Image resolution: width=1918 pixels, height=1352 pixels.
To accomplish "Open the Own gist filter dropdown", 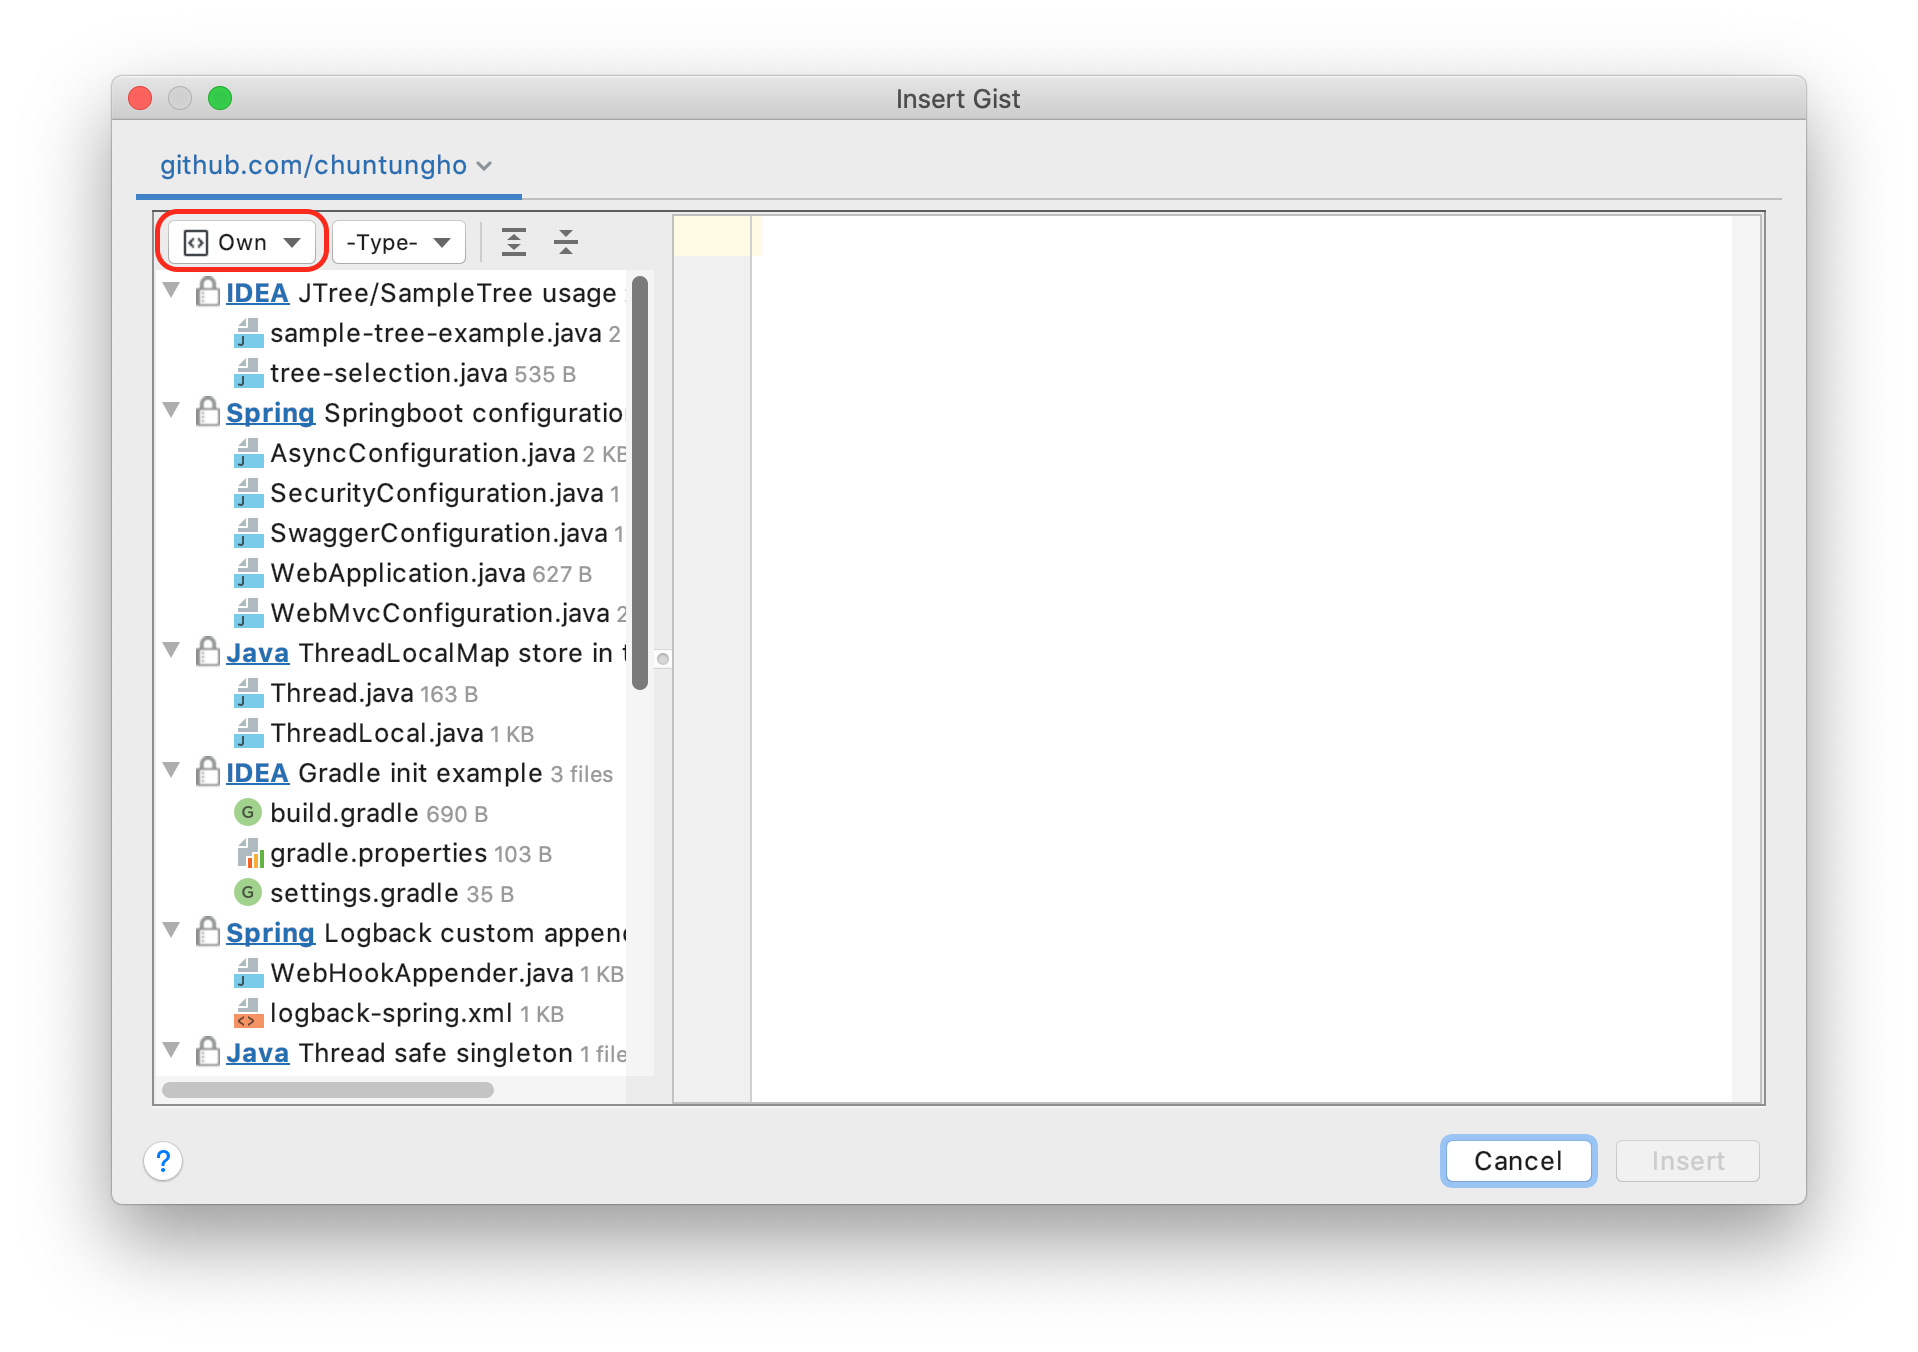I will coord(242,242).
